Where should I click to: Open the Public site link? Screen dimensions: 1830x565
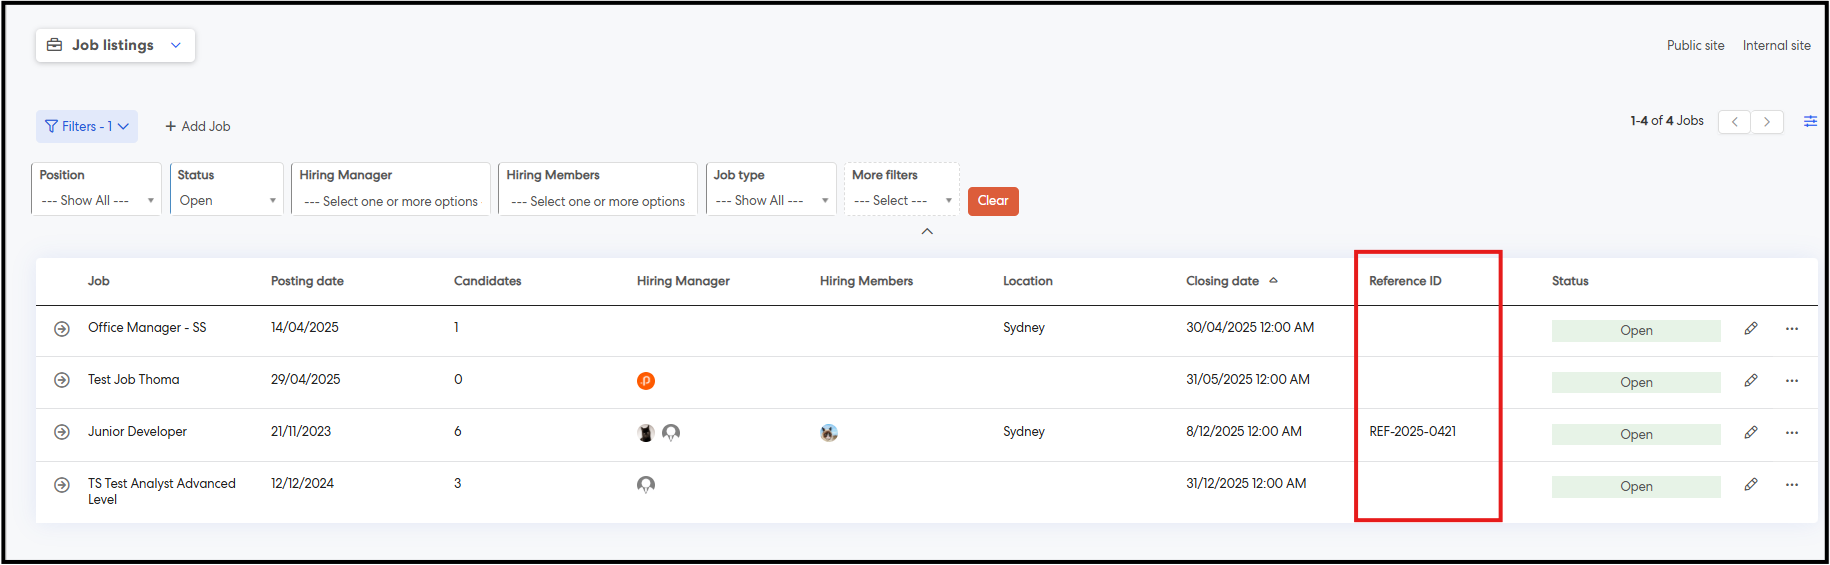[1695, 46]
